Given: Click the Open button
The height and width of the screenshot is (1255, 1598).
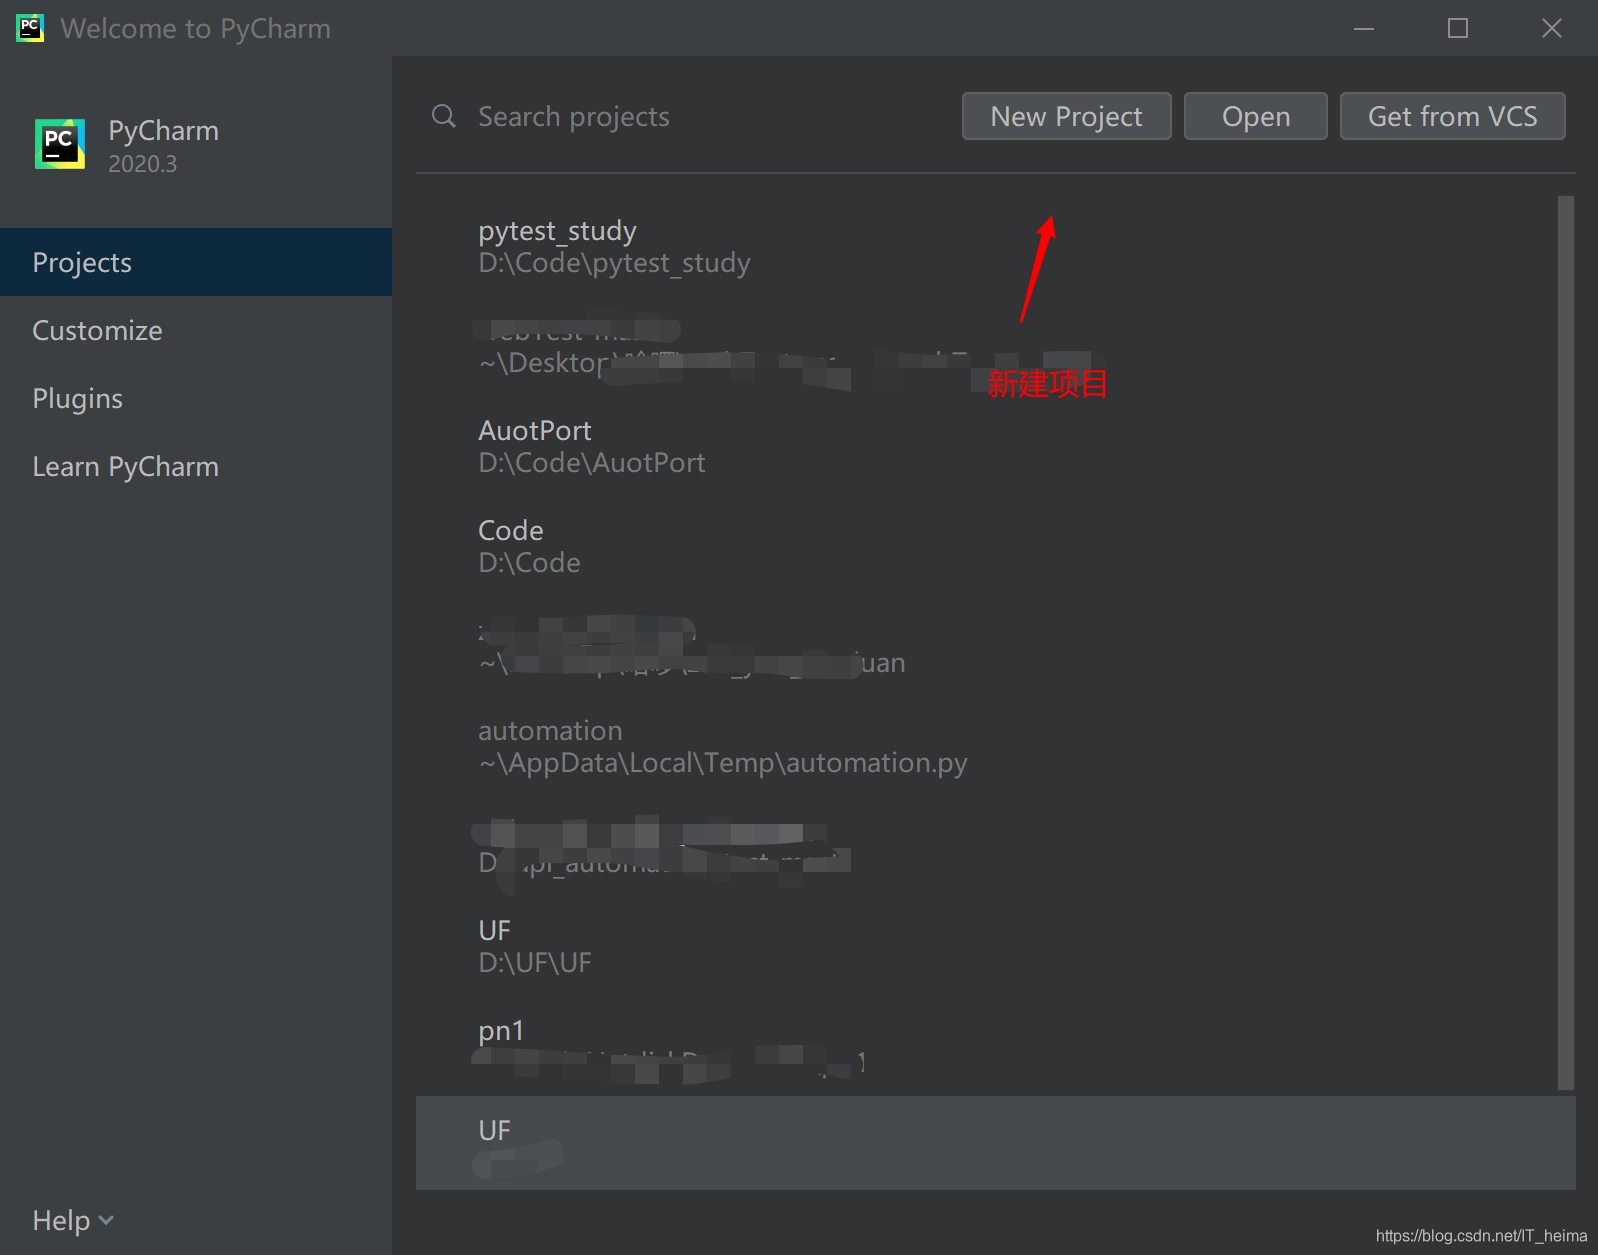Looking at the screenshot, I should point(1255,116).
